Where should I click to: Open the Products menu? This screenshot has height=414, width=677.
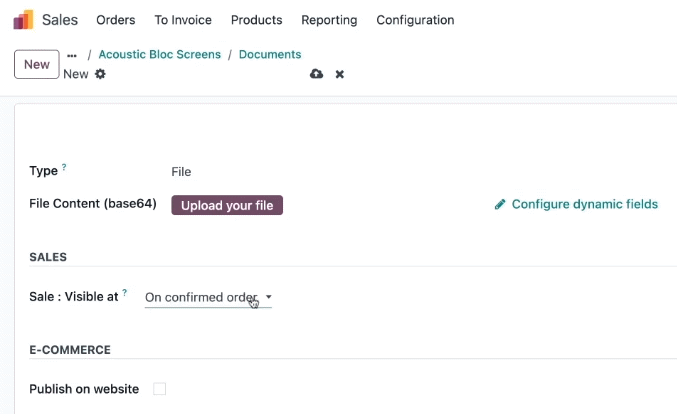256,20
